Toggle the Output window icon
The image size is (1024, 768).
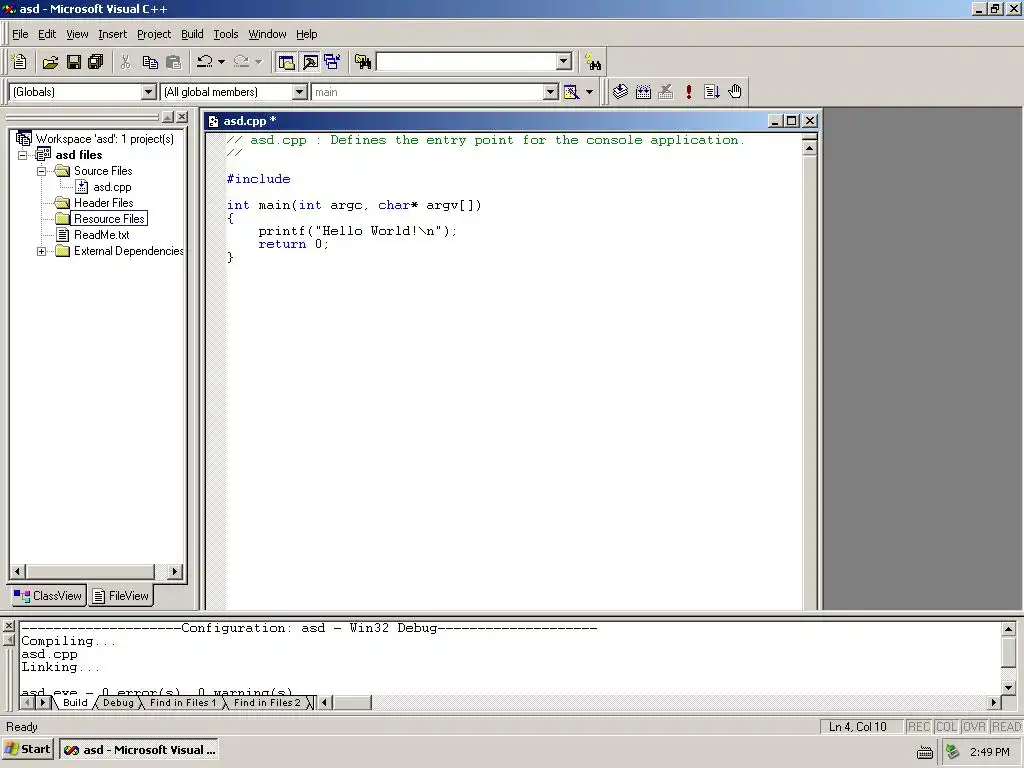click(x=310, y=62)
